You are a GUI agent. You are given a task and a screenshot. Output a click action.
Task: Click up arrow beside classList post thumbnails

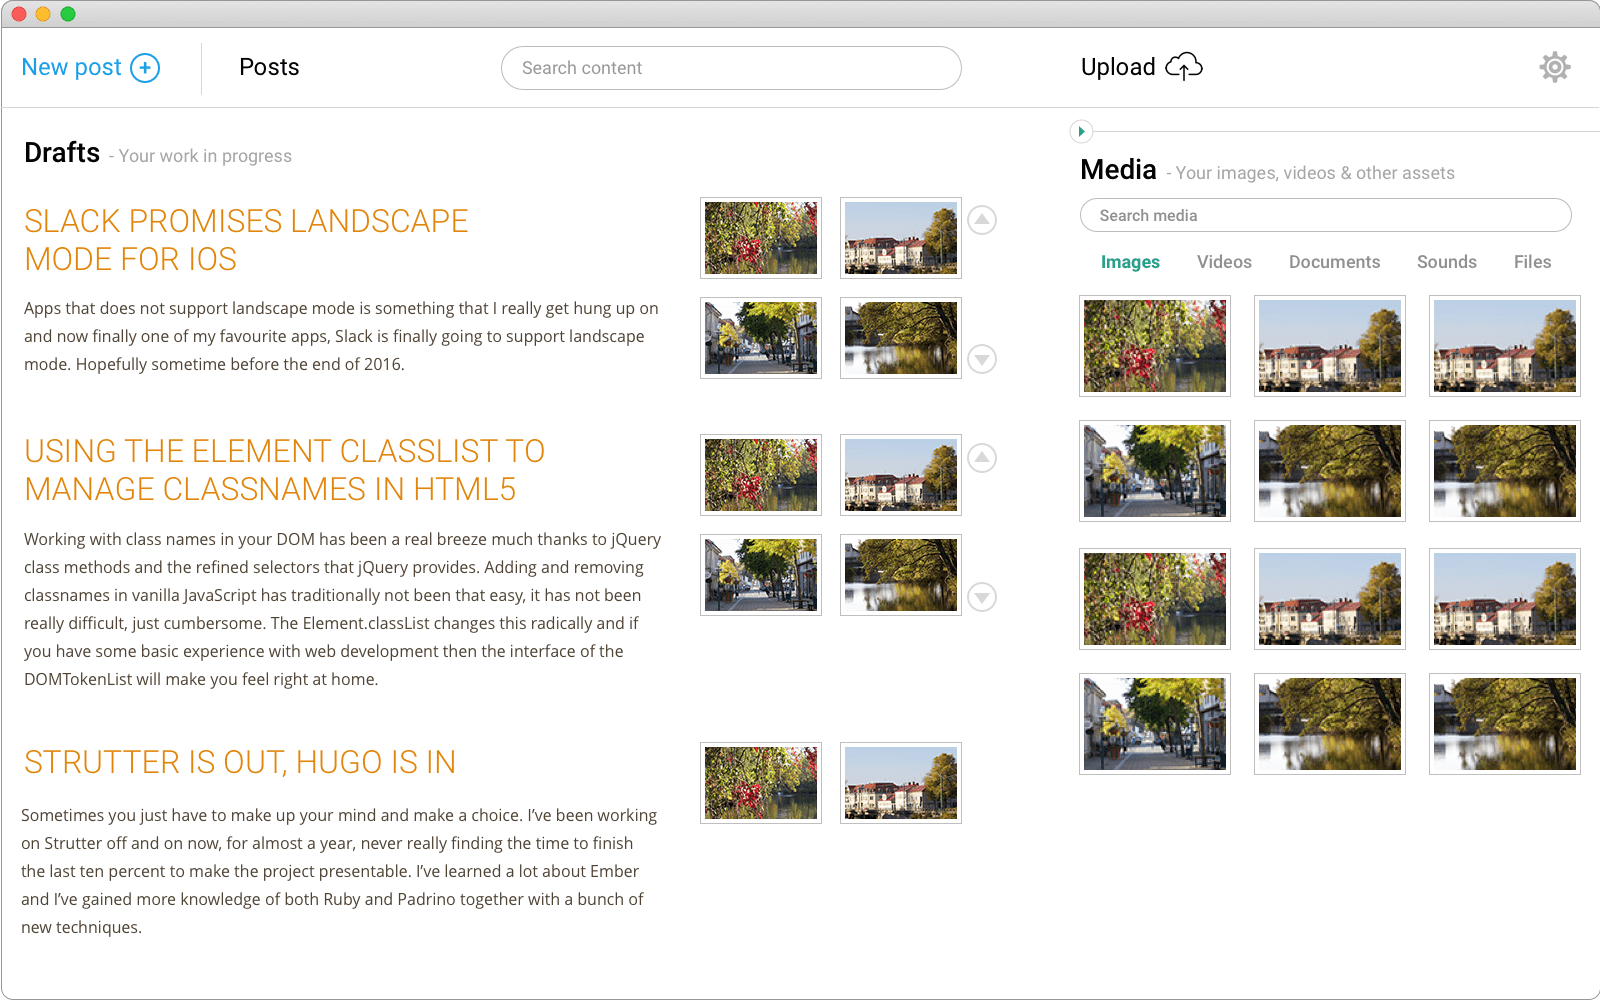[982, 458]
